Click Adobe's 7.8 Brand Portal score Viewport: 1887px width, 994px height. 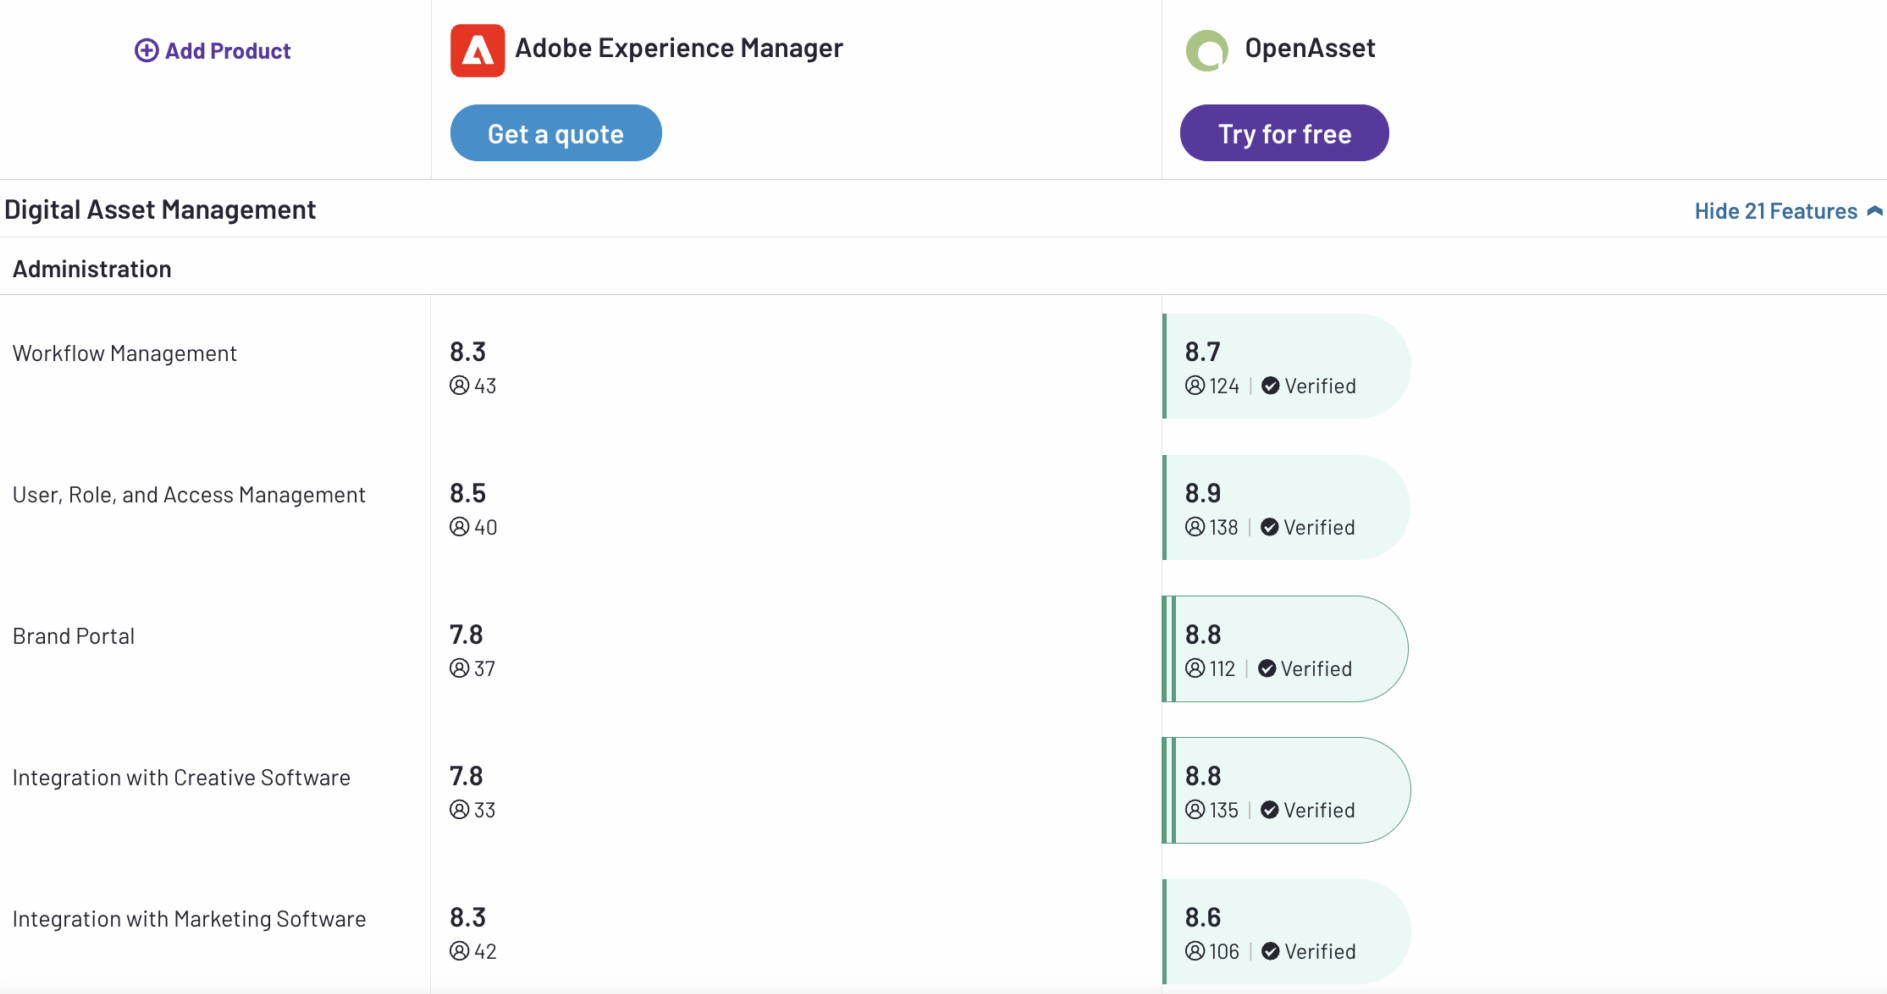pyautogui.click(x=466, y=635)
